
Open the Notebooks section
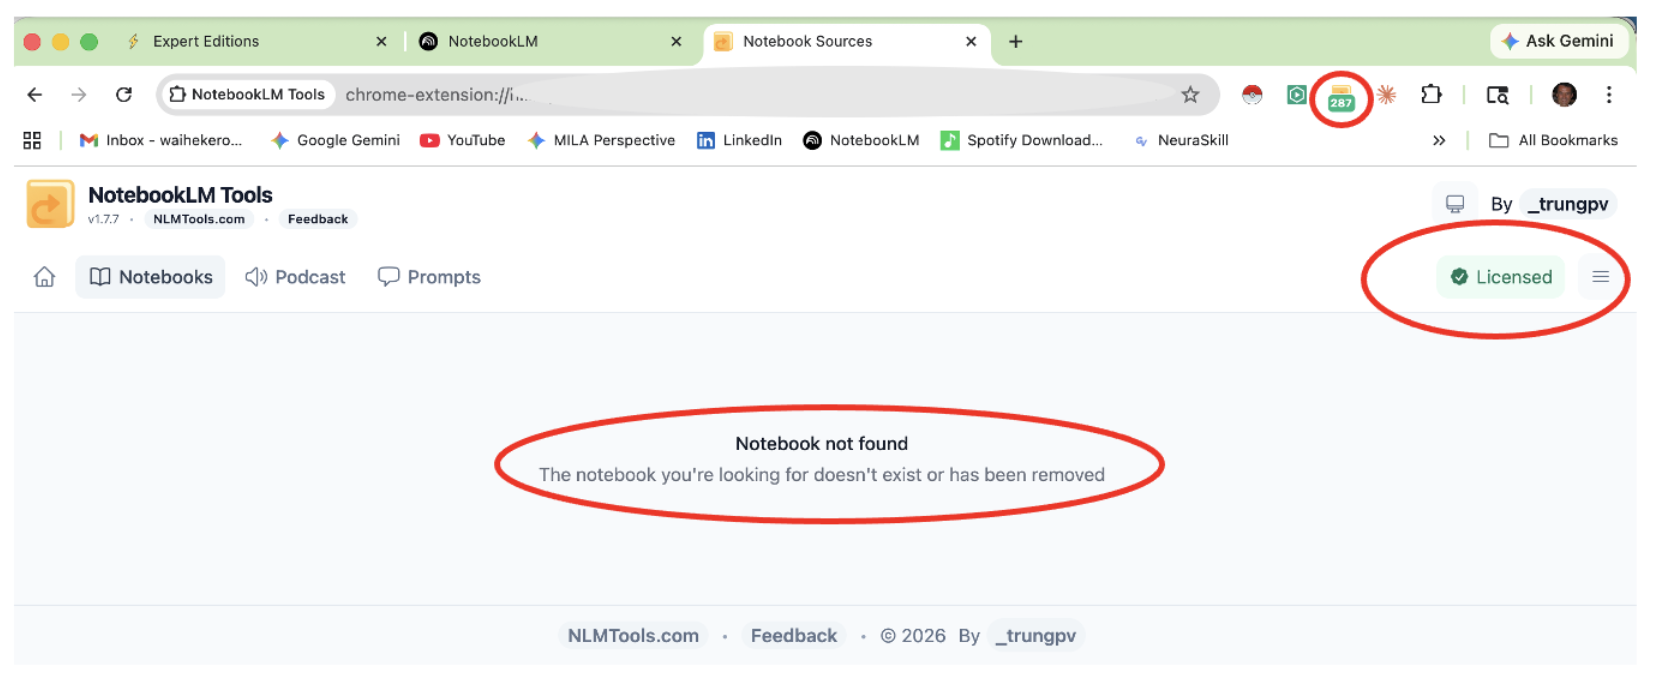[x=151, y=277]
